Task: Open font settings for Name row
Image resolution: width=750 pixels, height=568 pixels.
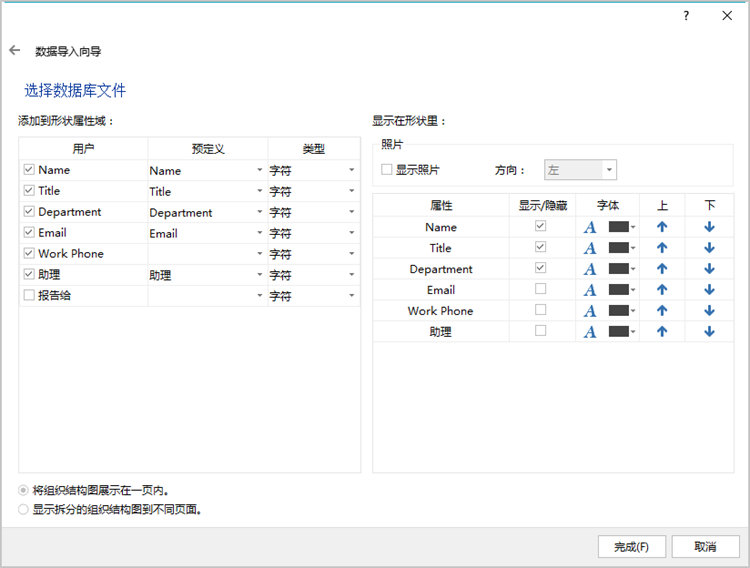Action: [590, 227]
